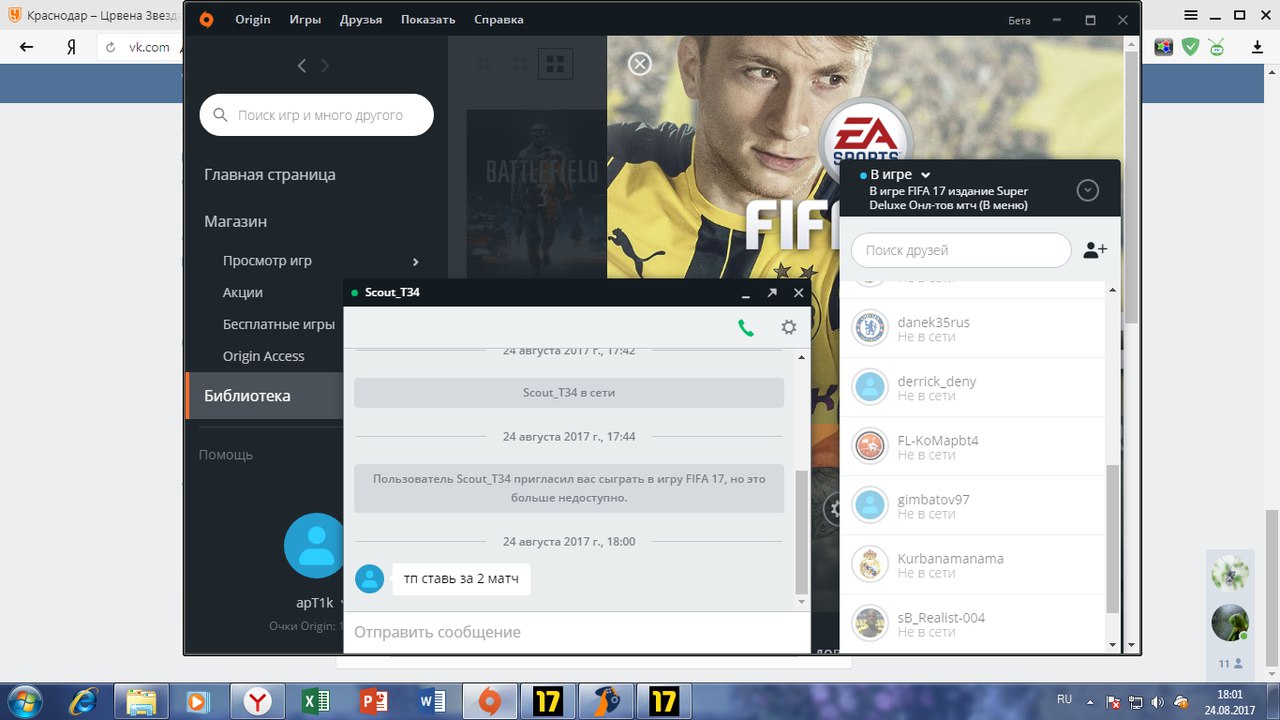Select friend Kurbanamanama in the list
The height and width of the screenshot is (720, 1280).
972,565
